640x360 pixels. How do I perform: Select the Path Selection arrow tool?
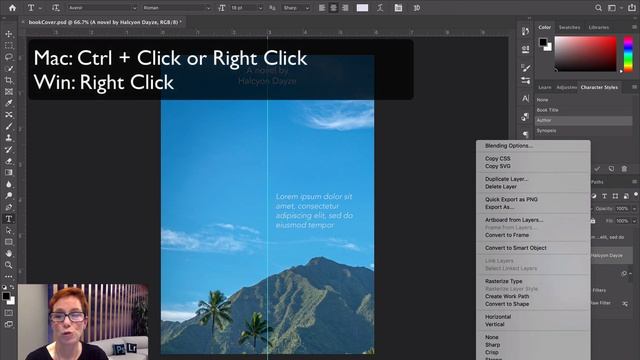click(9, 230)
